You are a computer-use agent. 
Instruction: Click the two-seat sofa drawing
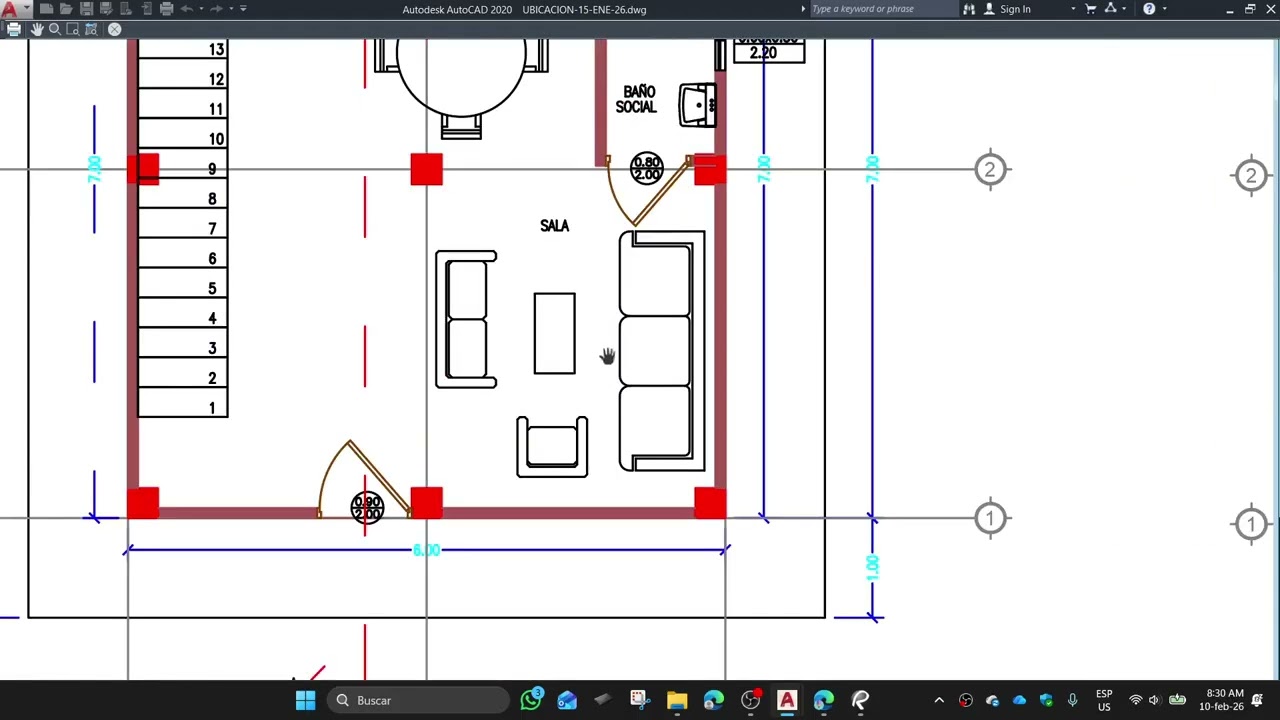(466, 319)
